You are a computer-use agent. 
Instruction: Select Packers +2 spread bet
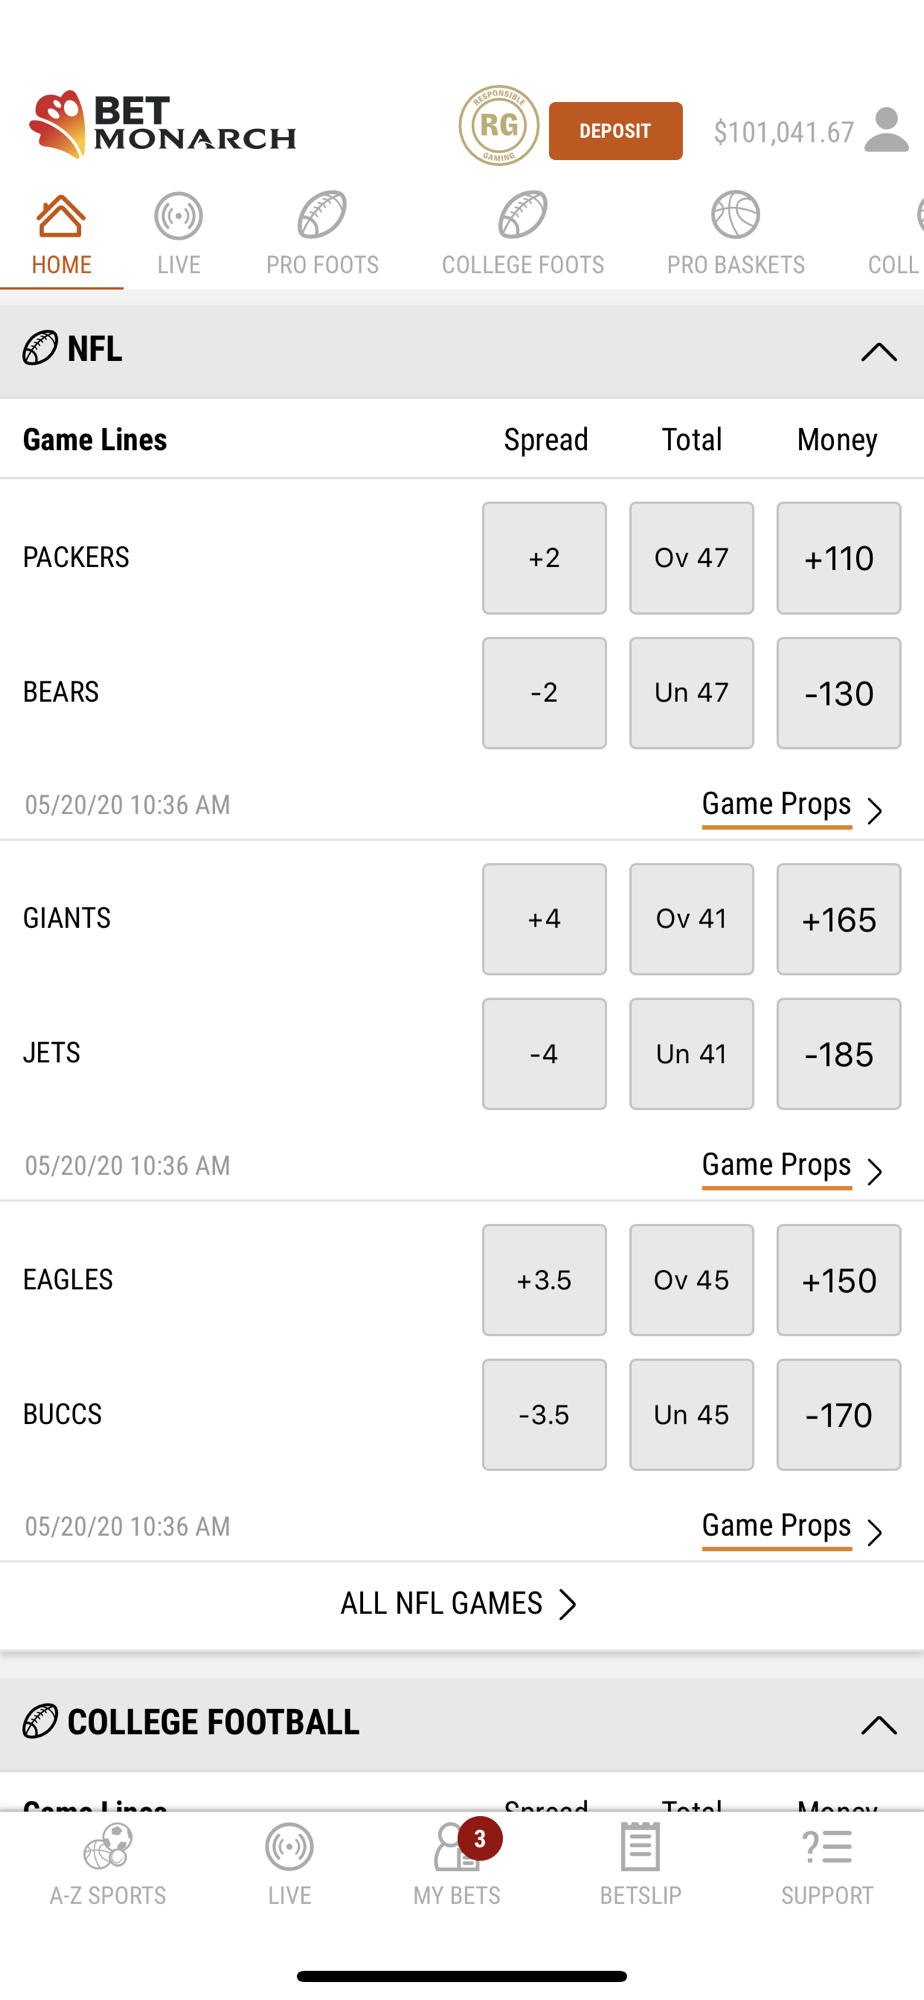[x=544, y=558]
